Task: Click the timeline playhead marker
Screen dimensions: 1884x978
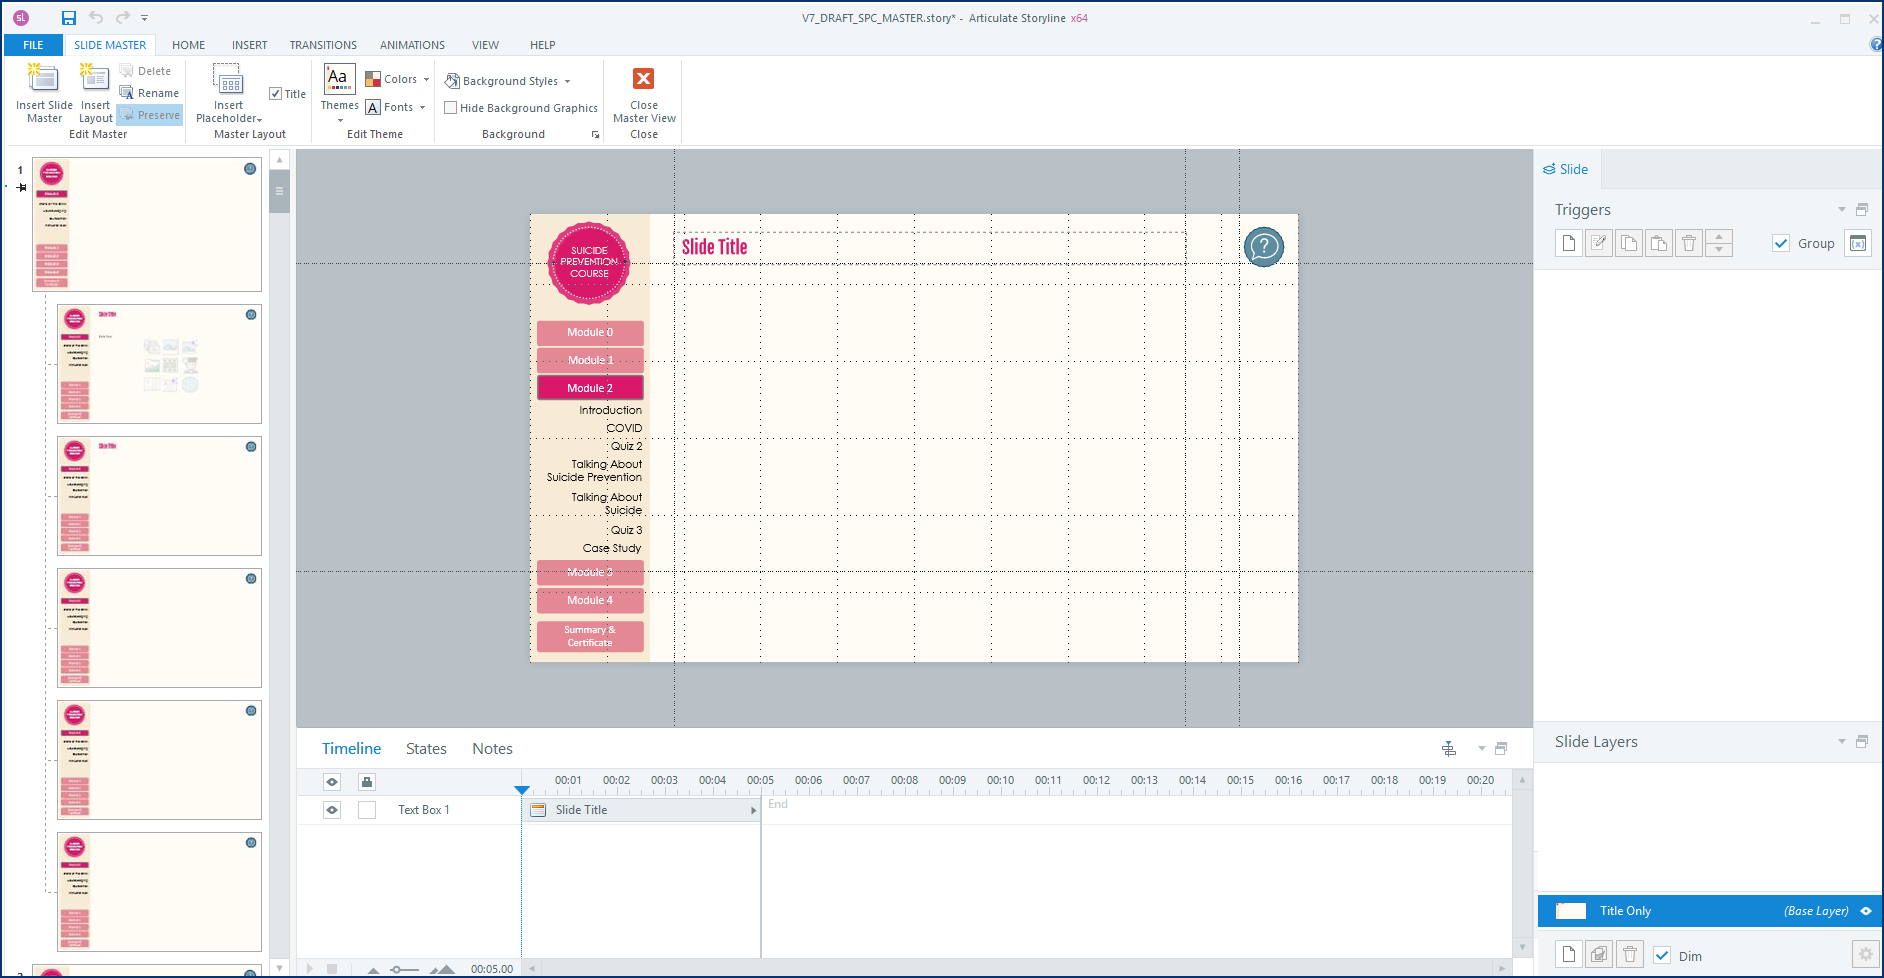Action: point(522,790)
